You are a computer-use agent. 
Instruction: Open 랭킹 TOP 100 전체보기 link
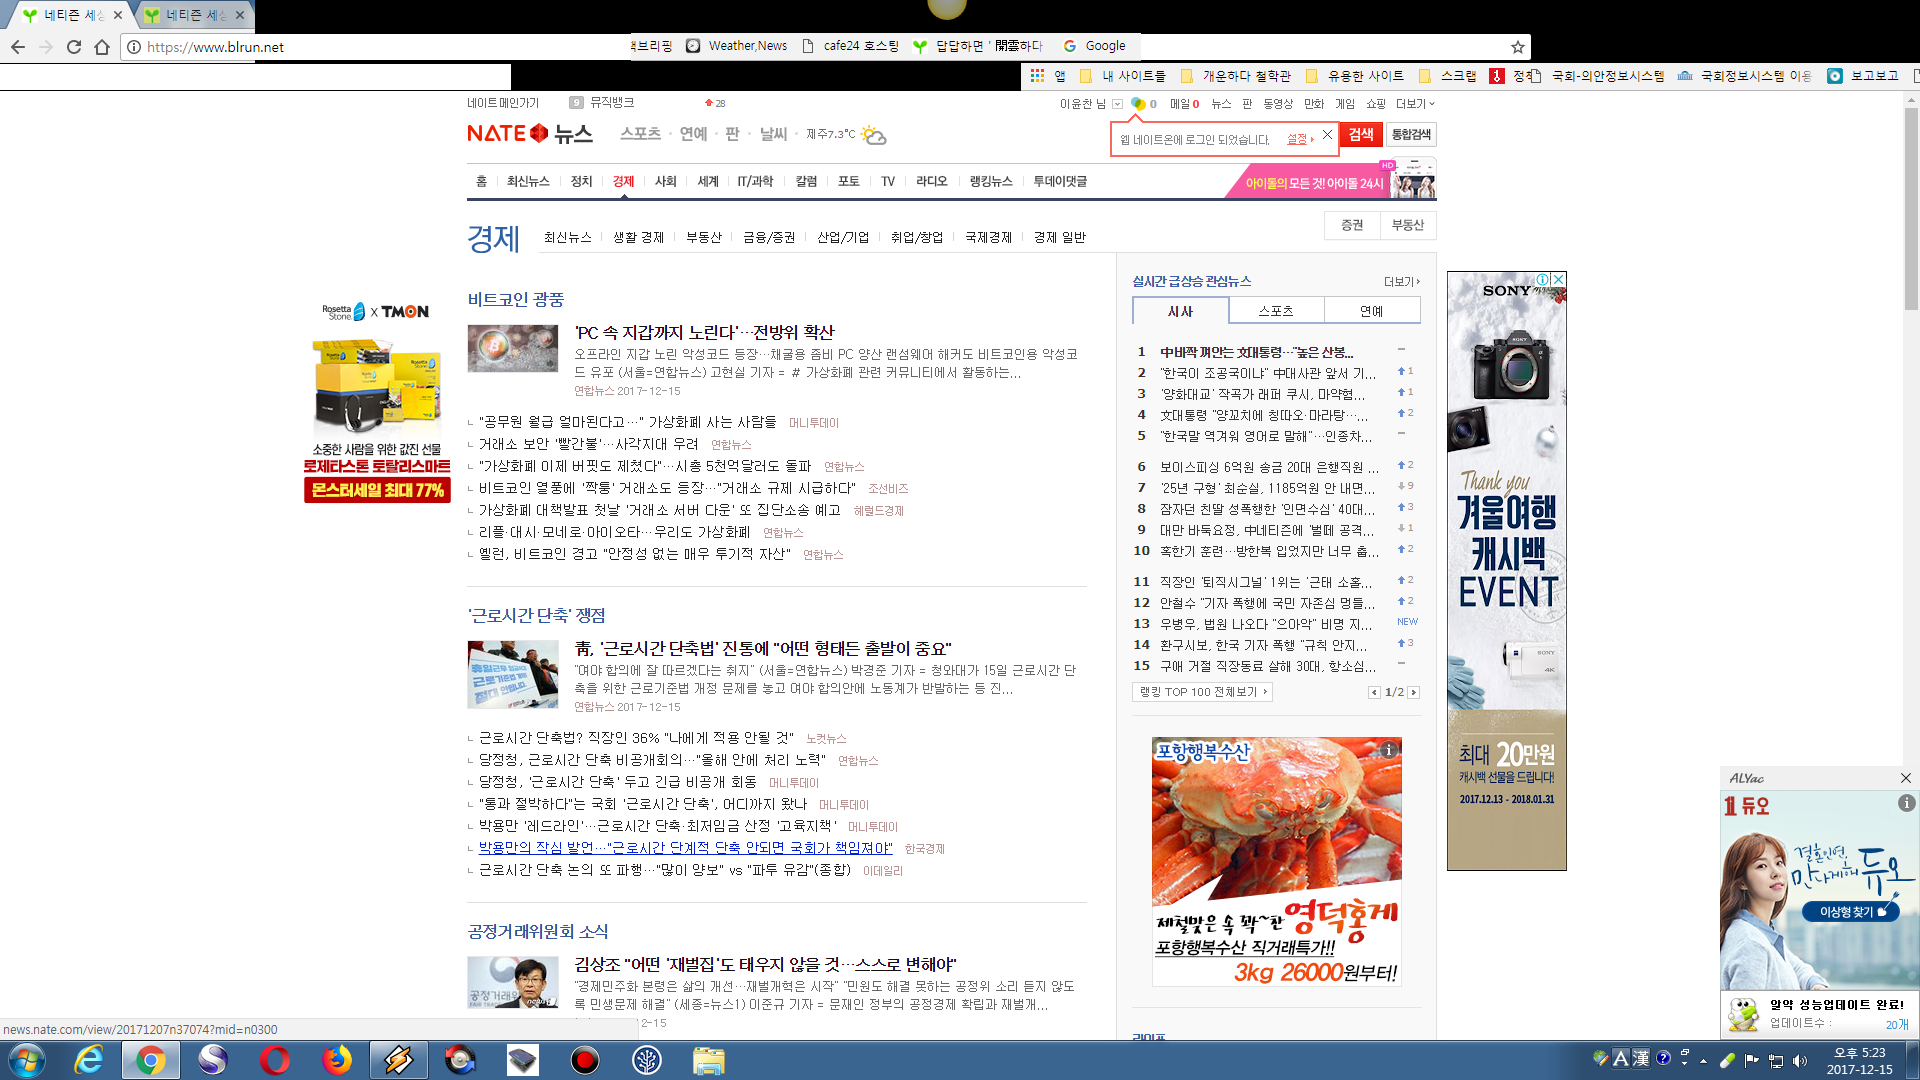[1203, 692]
